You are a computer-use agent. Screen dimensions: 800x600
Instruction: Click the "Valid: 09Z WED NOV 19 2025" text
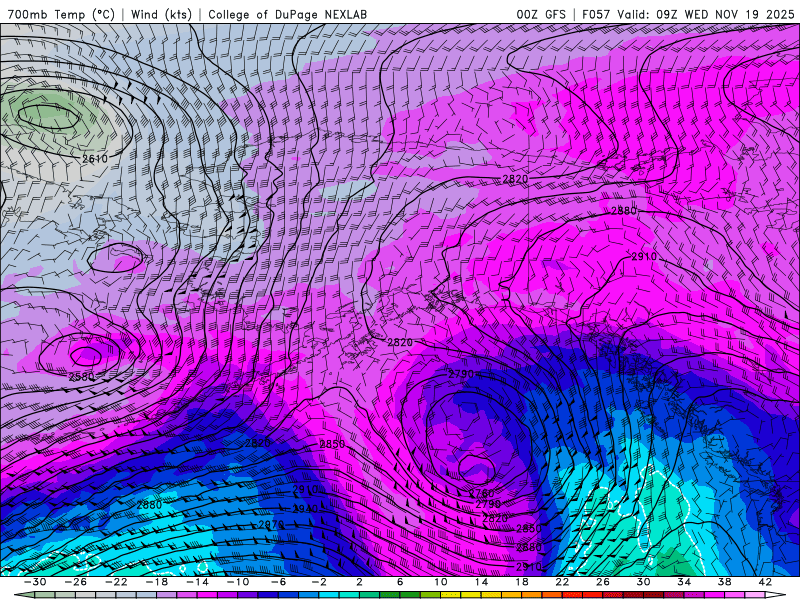pos(706,14)
